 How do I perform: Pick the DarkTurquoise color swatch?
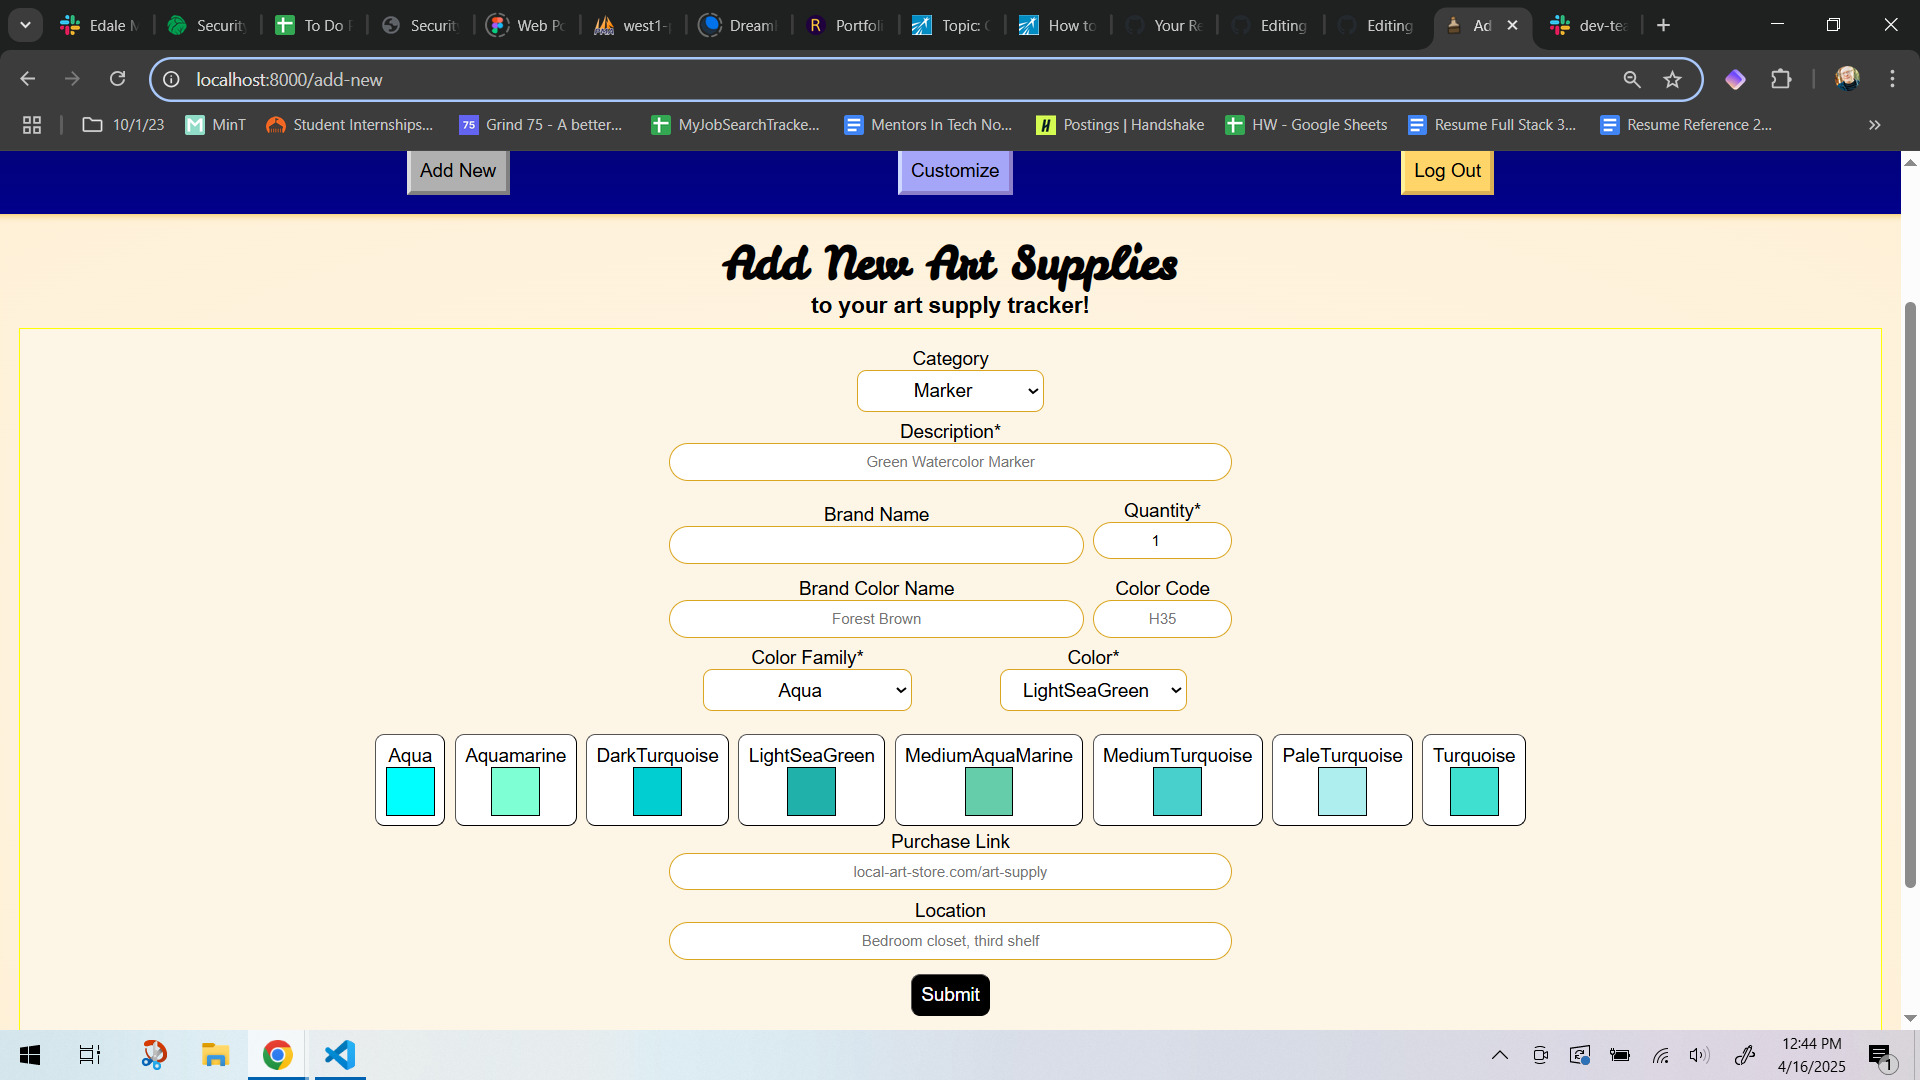tap(657, 791)
